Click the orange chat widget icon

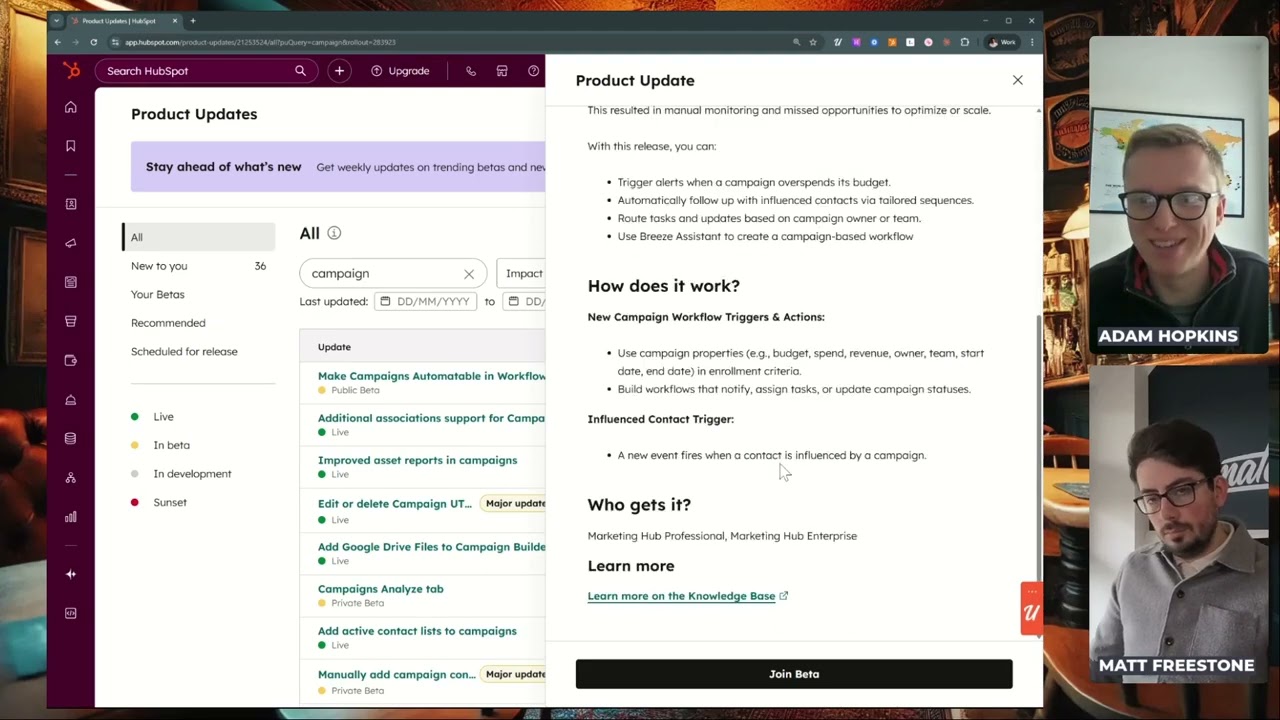point(1031,609)
